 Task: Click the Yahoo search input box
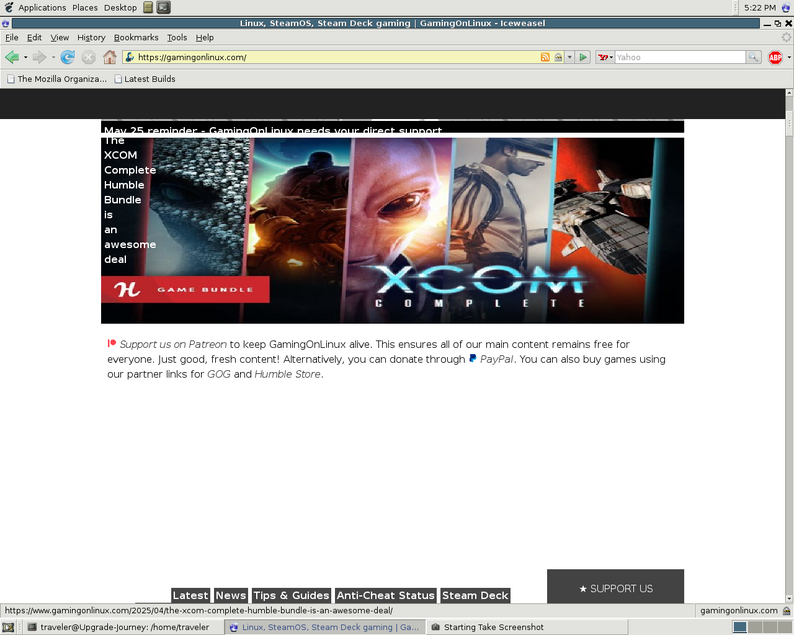click(x=680, y=57)
